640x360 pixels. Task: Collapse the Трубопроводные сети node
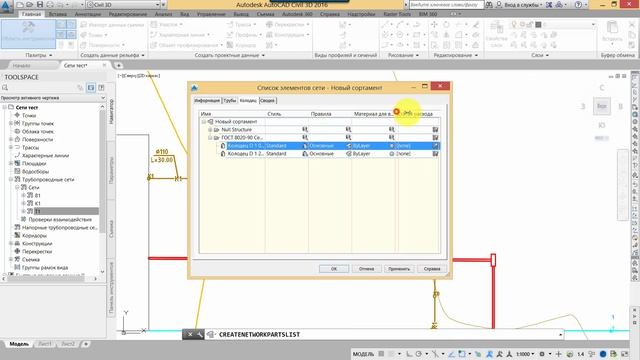[11, 179]
